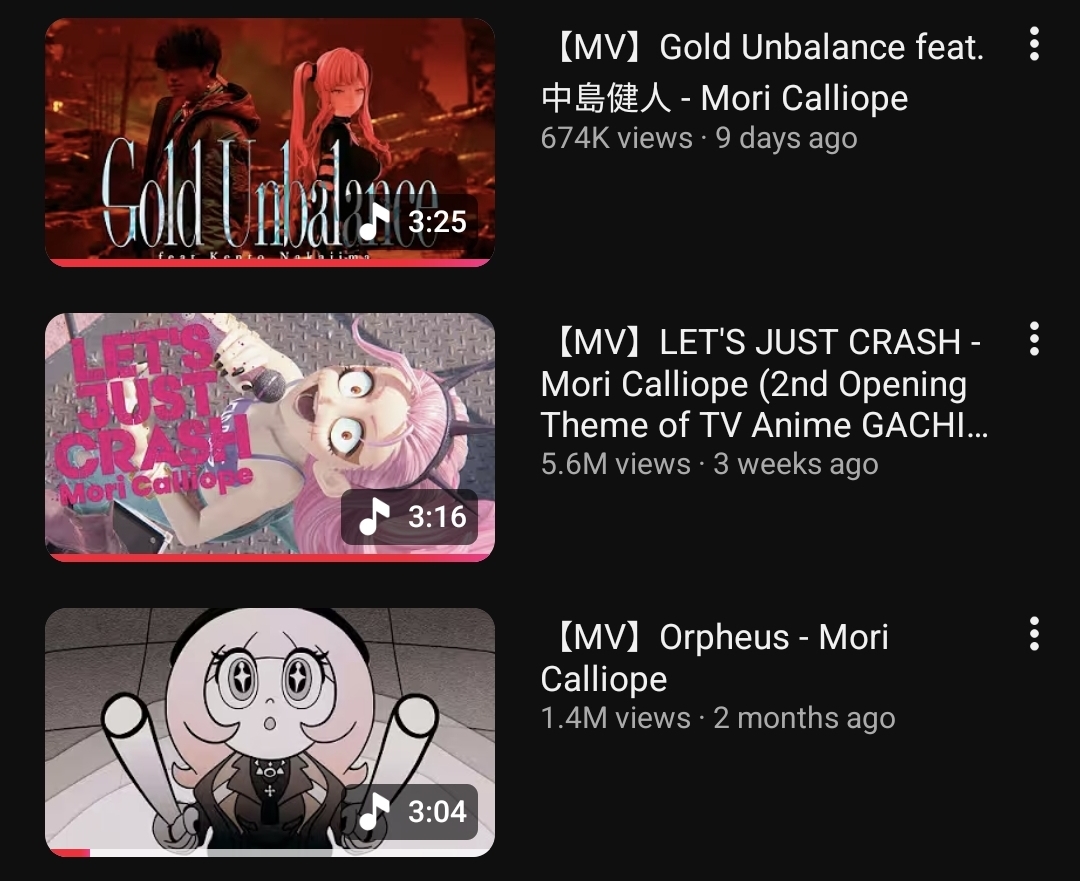Click music note icon on LET'S JUST CRASH thumbnail

[x=375, y=517]
